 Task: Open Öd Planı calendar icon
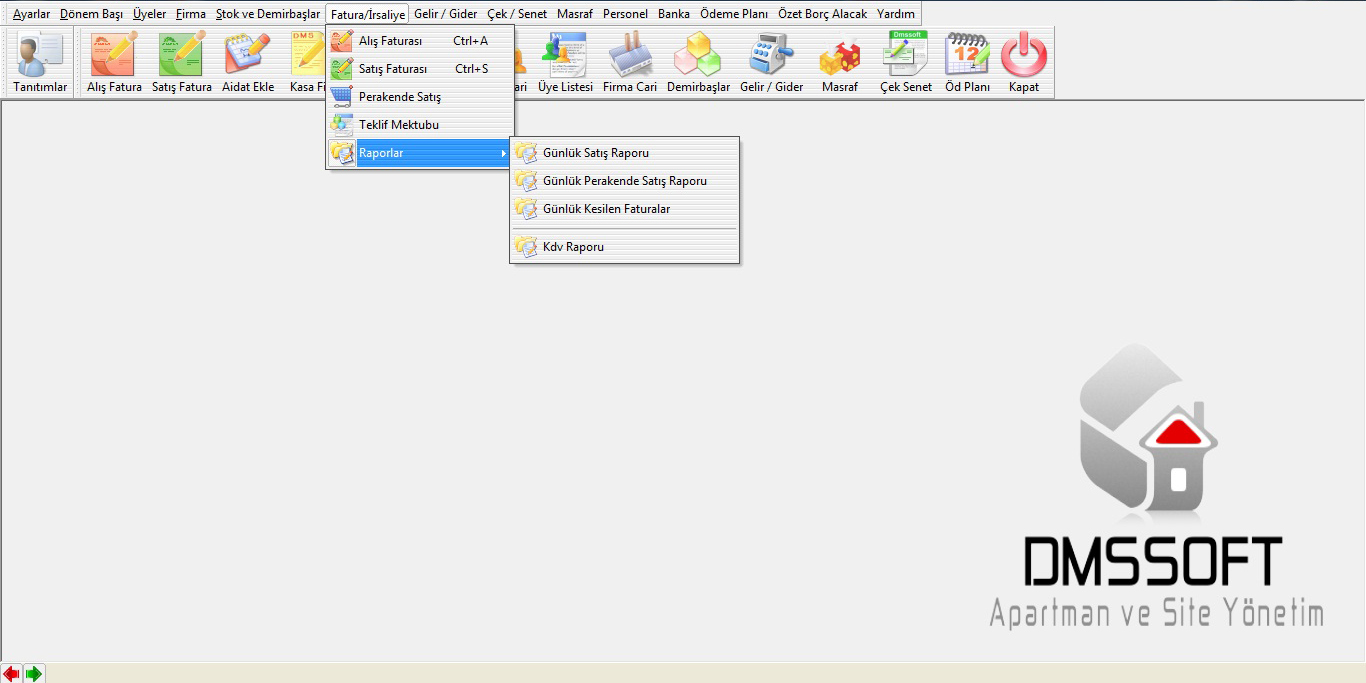tap(967, 62)
